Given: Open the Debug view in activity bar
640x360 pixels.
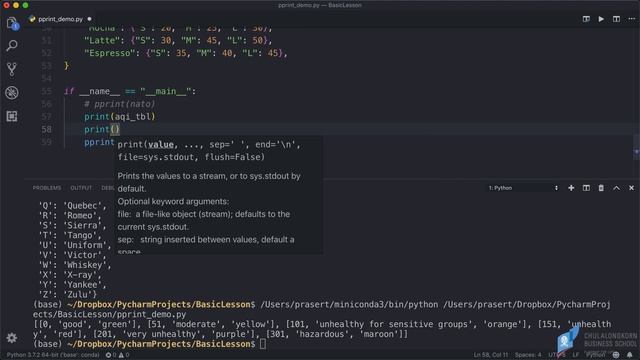Looking at the screenshot, I should click(x=12, y=93).
